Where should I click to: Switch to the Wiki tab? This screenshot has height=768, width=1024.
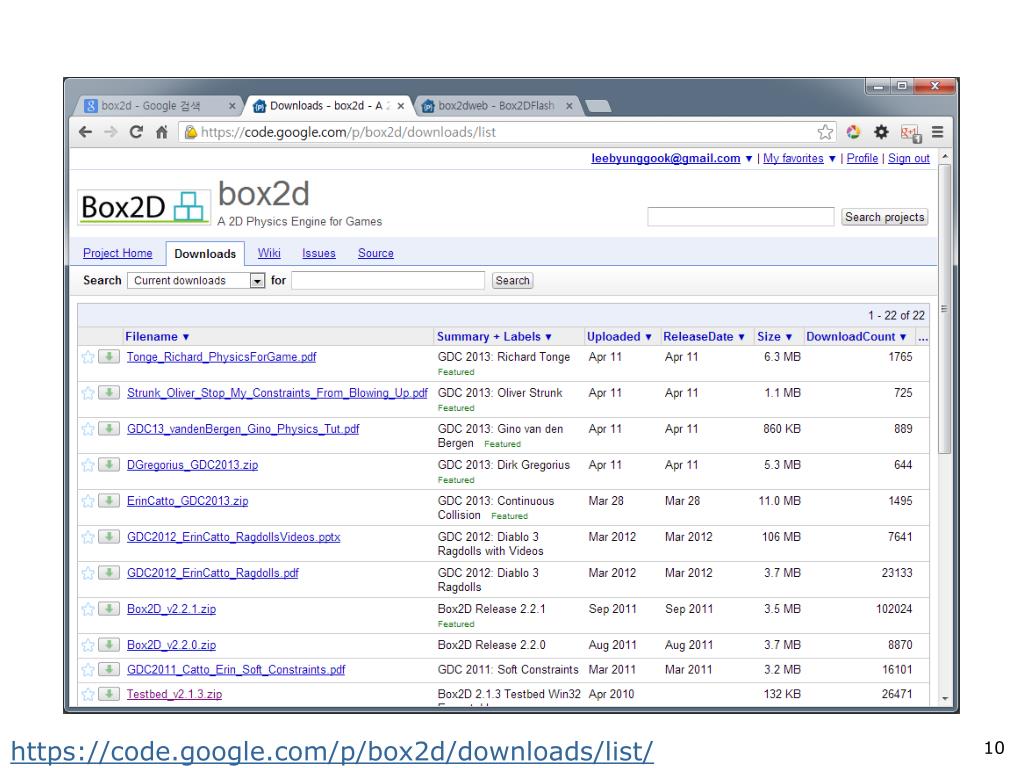coord(269,253)
